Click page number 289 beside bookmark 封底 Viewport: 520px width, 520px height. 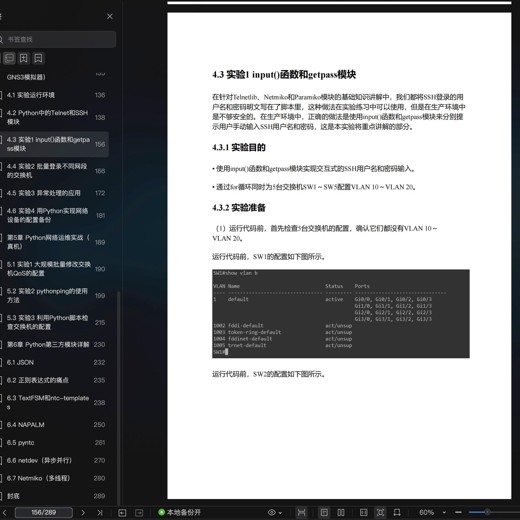click(99, 496)
